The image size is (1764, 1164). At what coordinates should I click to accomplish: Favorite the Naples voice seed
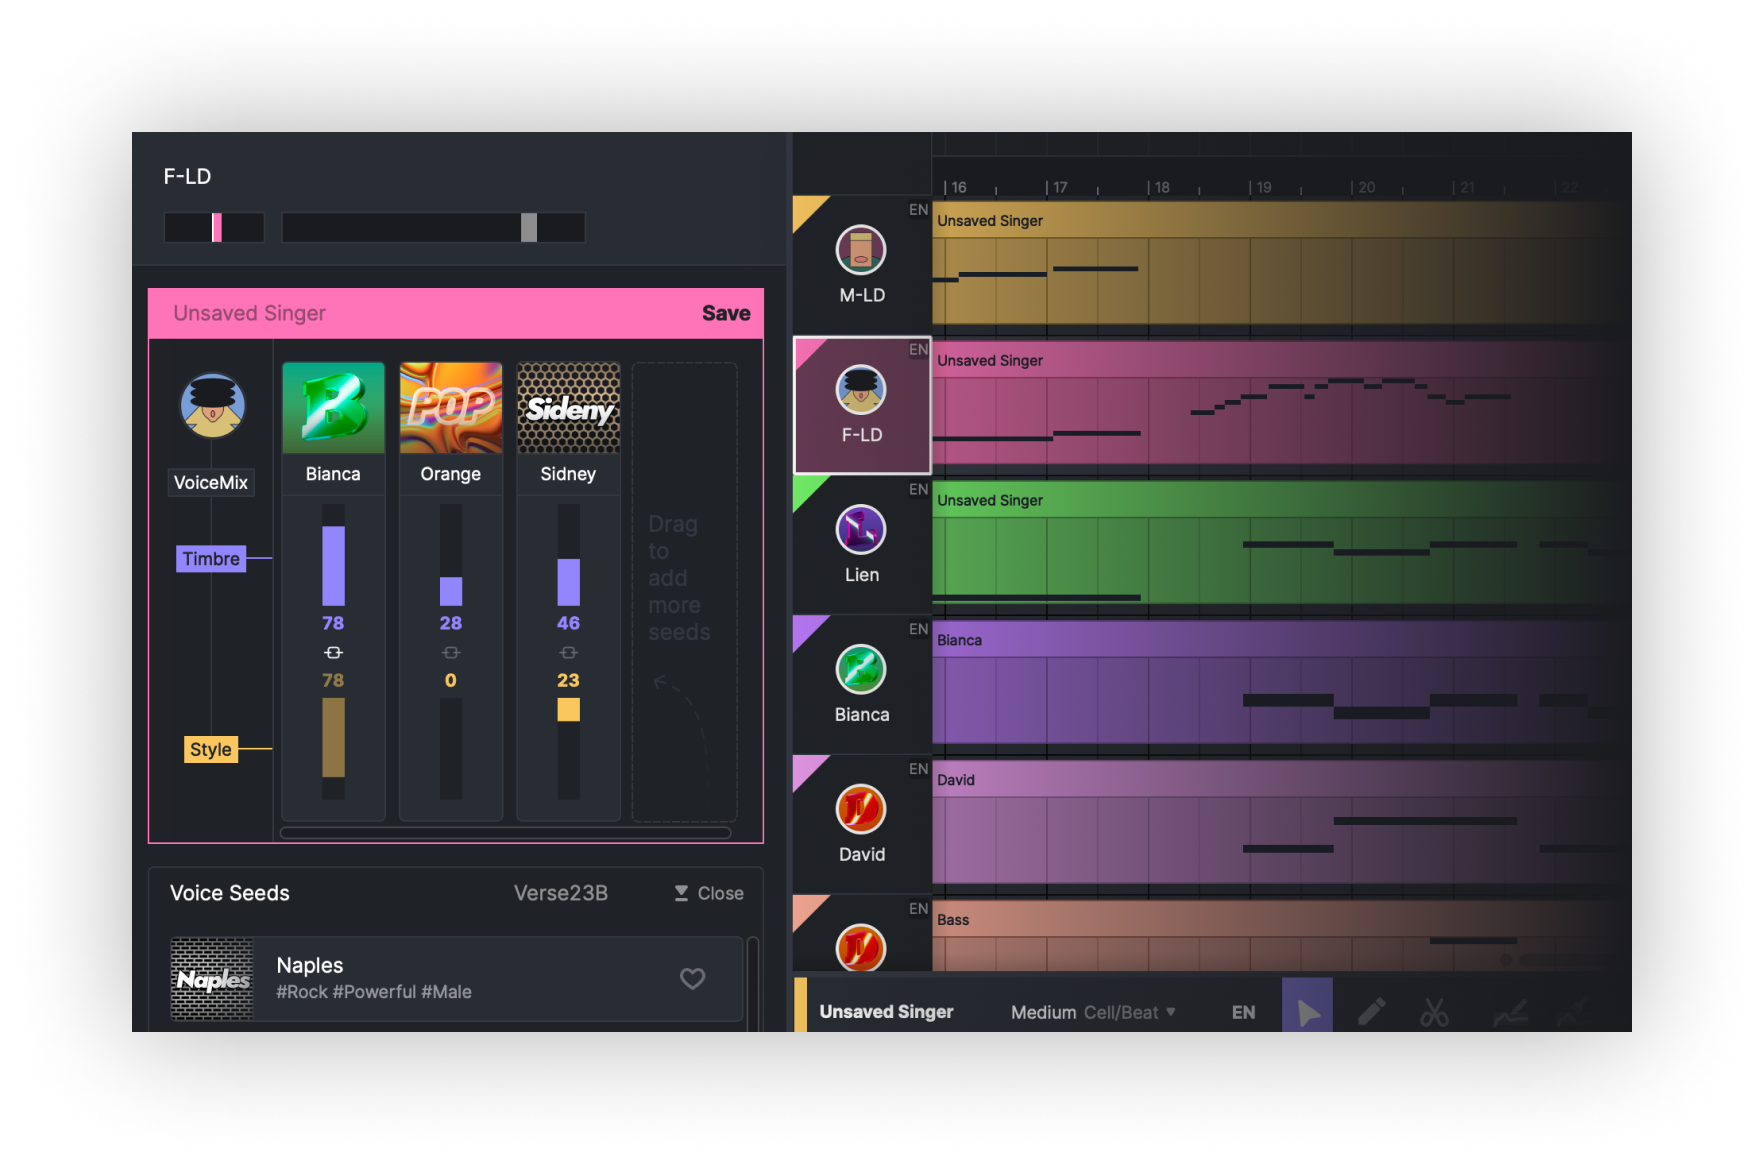point(693,978)
